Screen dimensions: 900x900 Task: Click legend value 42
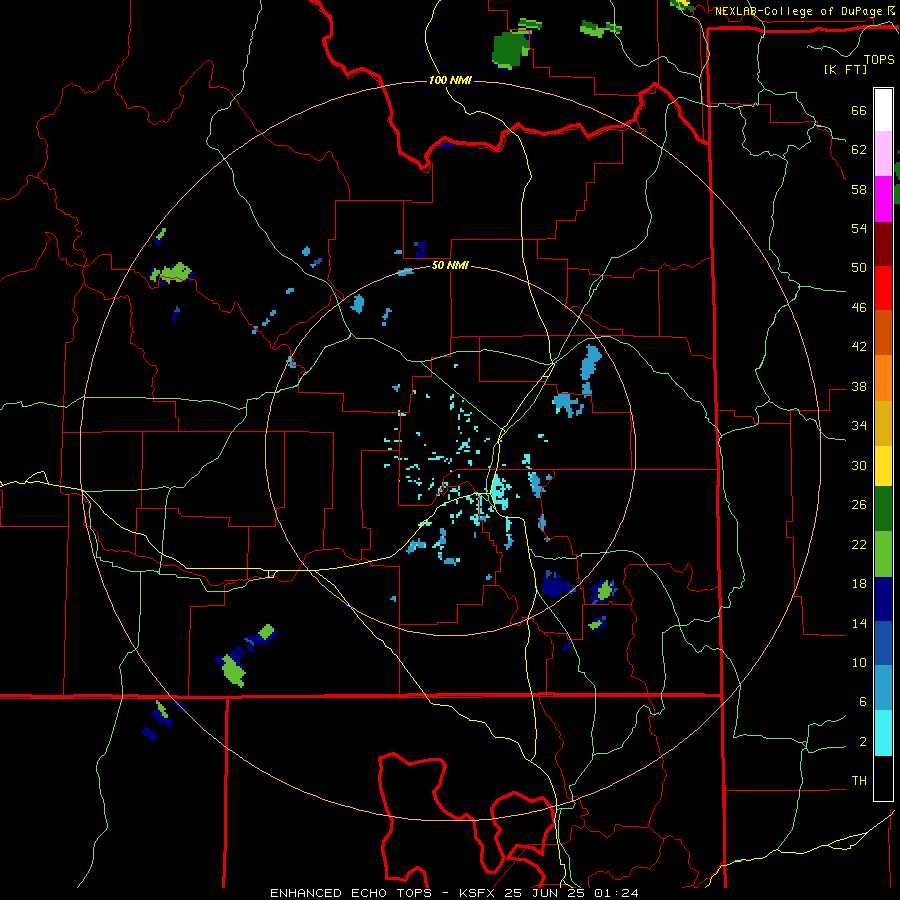point(859,347)
